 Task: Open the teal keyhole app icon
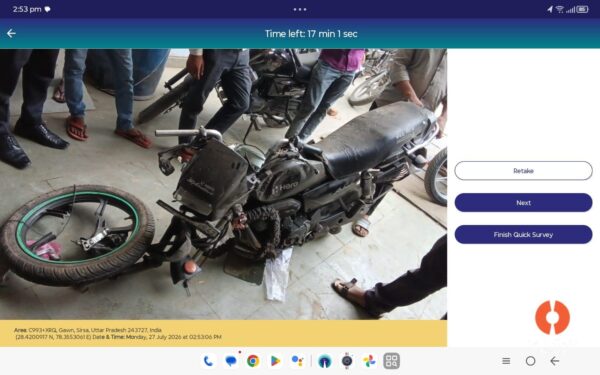point(324,361)
